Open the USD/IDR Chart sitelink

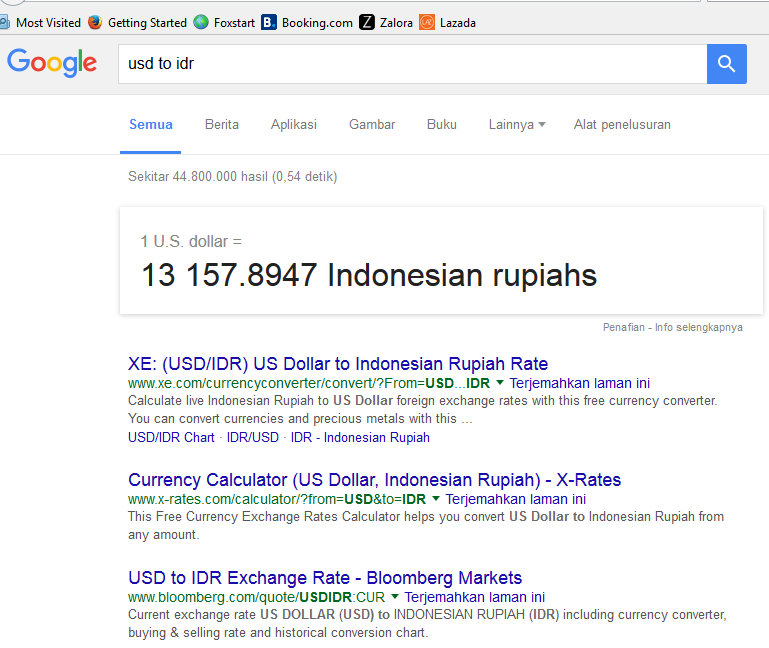coord(171,437)
